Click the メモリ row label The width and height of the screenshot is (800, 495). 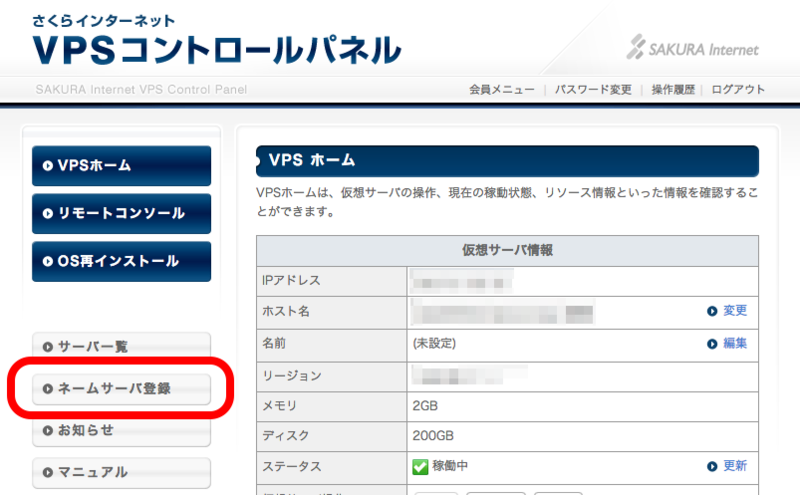279,406
